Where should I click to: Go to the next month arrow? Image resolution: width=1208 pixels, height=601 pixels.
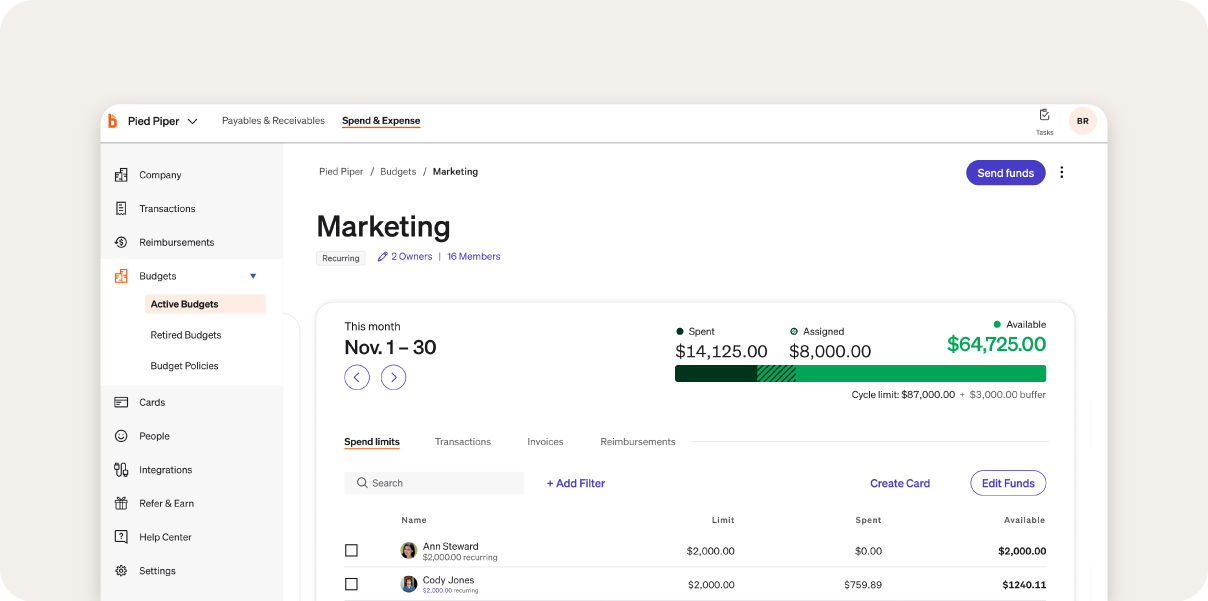394,377
